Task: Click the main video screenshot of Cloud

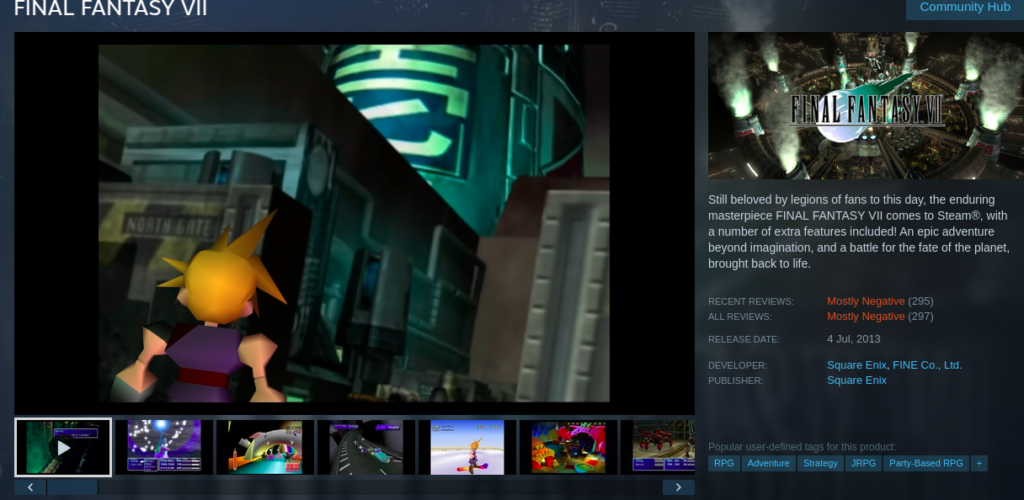Action: click(x=354, y=223)
